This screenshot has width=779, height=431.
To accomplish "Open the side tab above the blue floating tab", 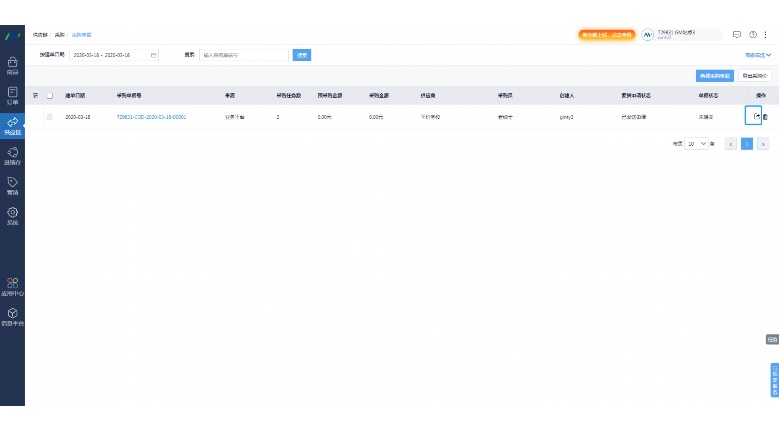I will 772,340.
